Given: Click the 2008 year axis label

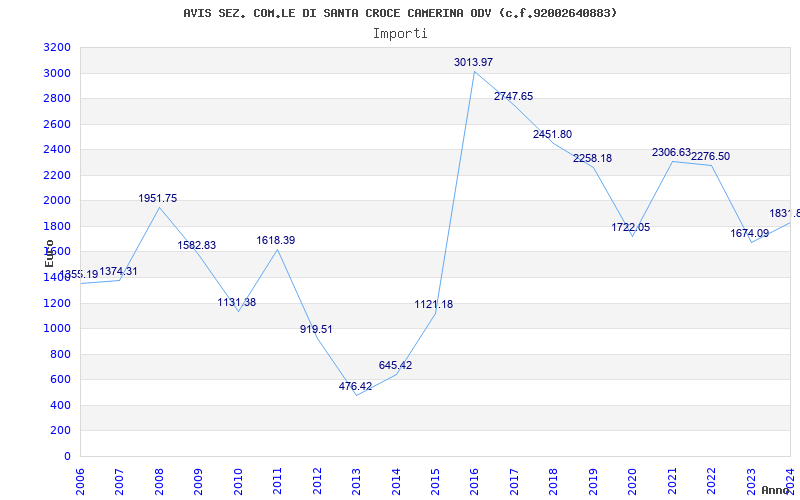Looking at the screenshot, I should (160, 482).
